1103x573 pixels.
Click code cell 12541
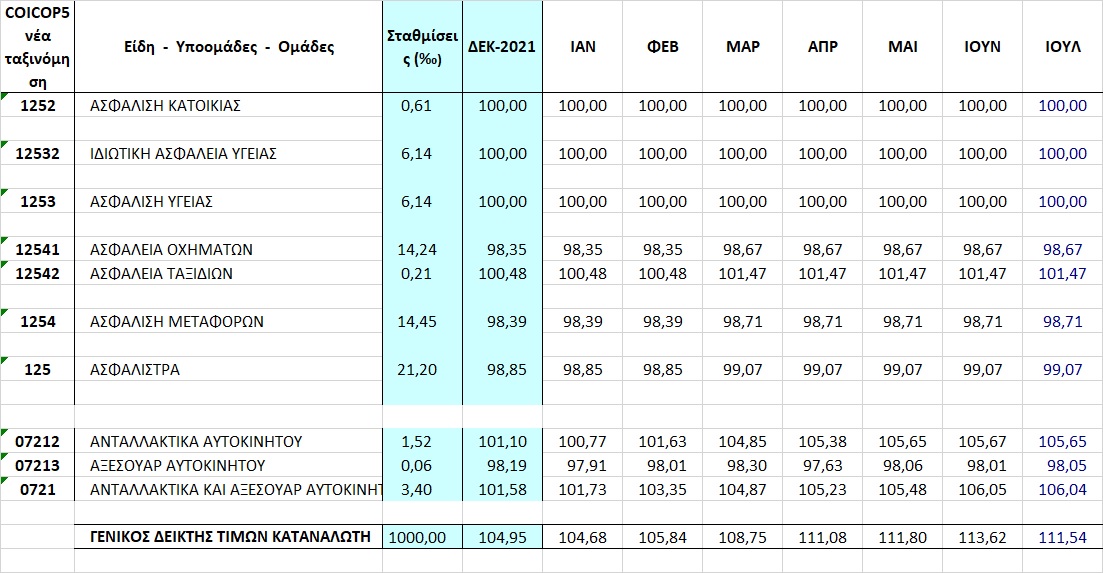37,249
